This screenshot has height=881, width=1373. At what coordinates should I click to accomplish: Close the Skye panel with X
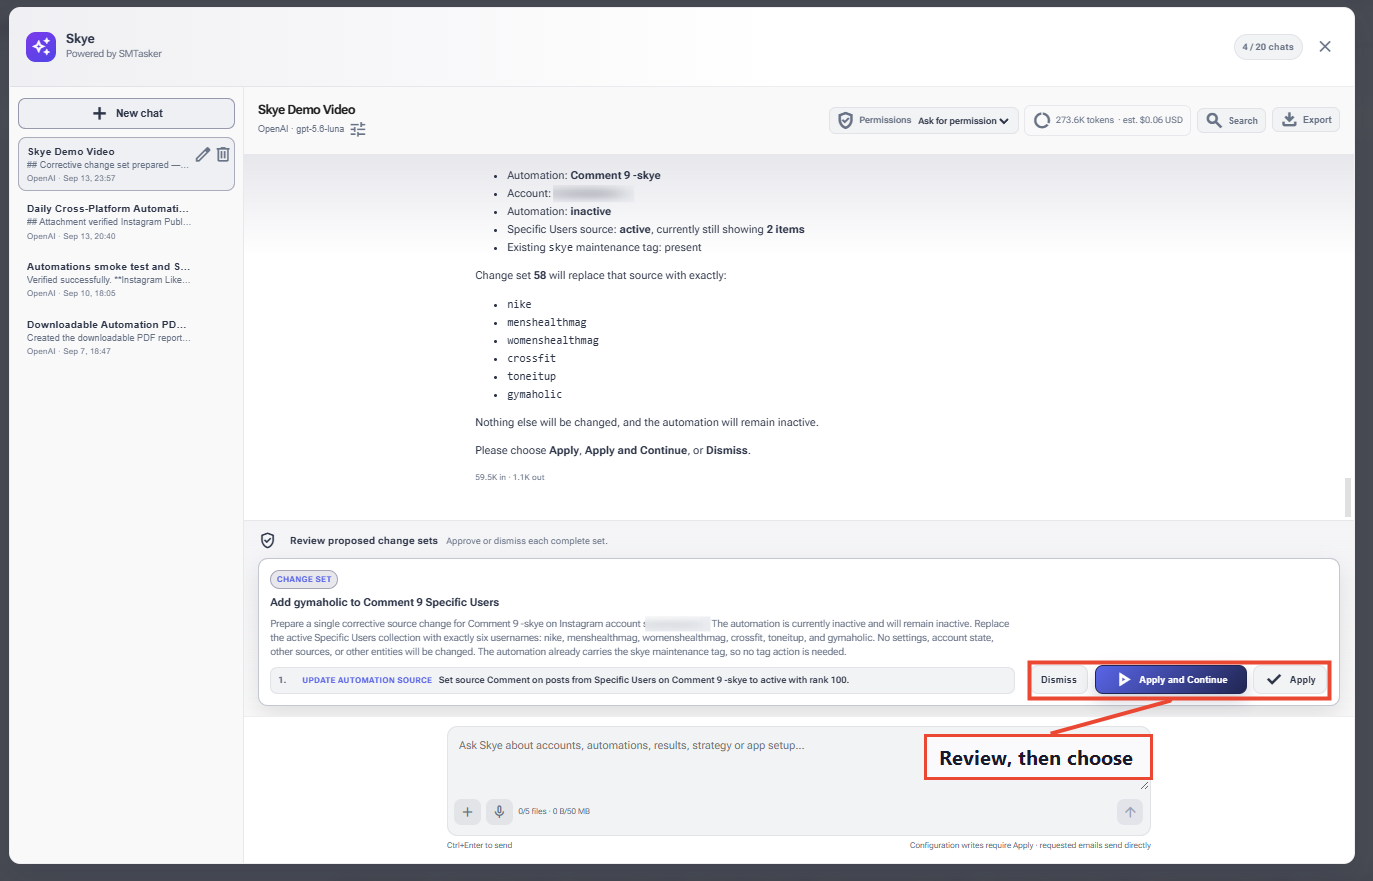coord(1325,46)
